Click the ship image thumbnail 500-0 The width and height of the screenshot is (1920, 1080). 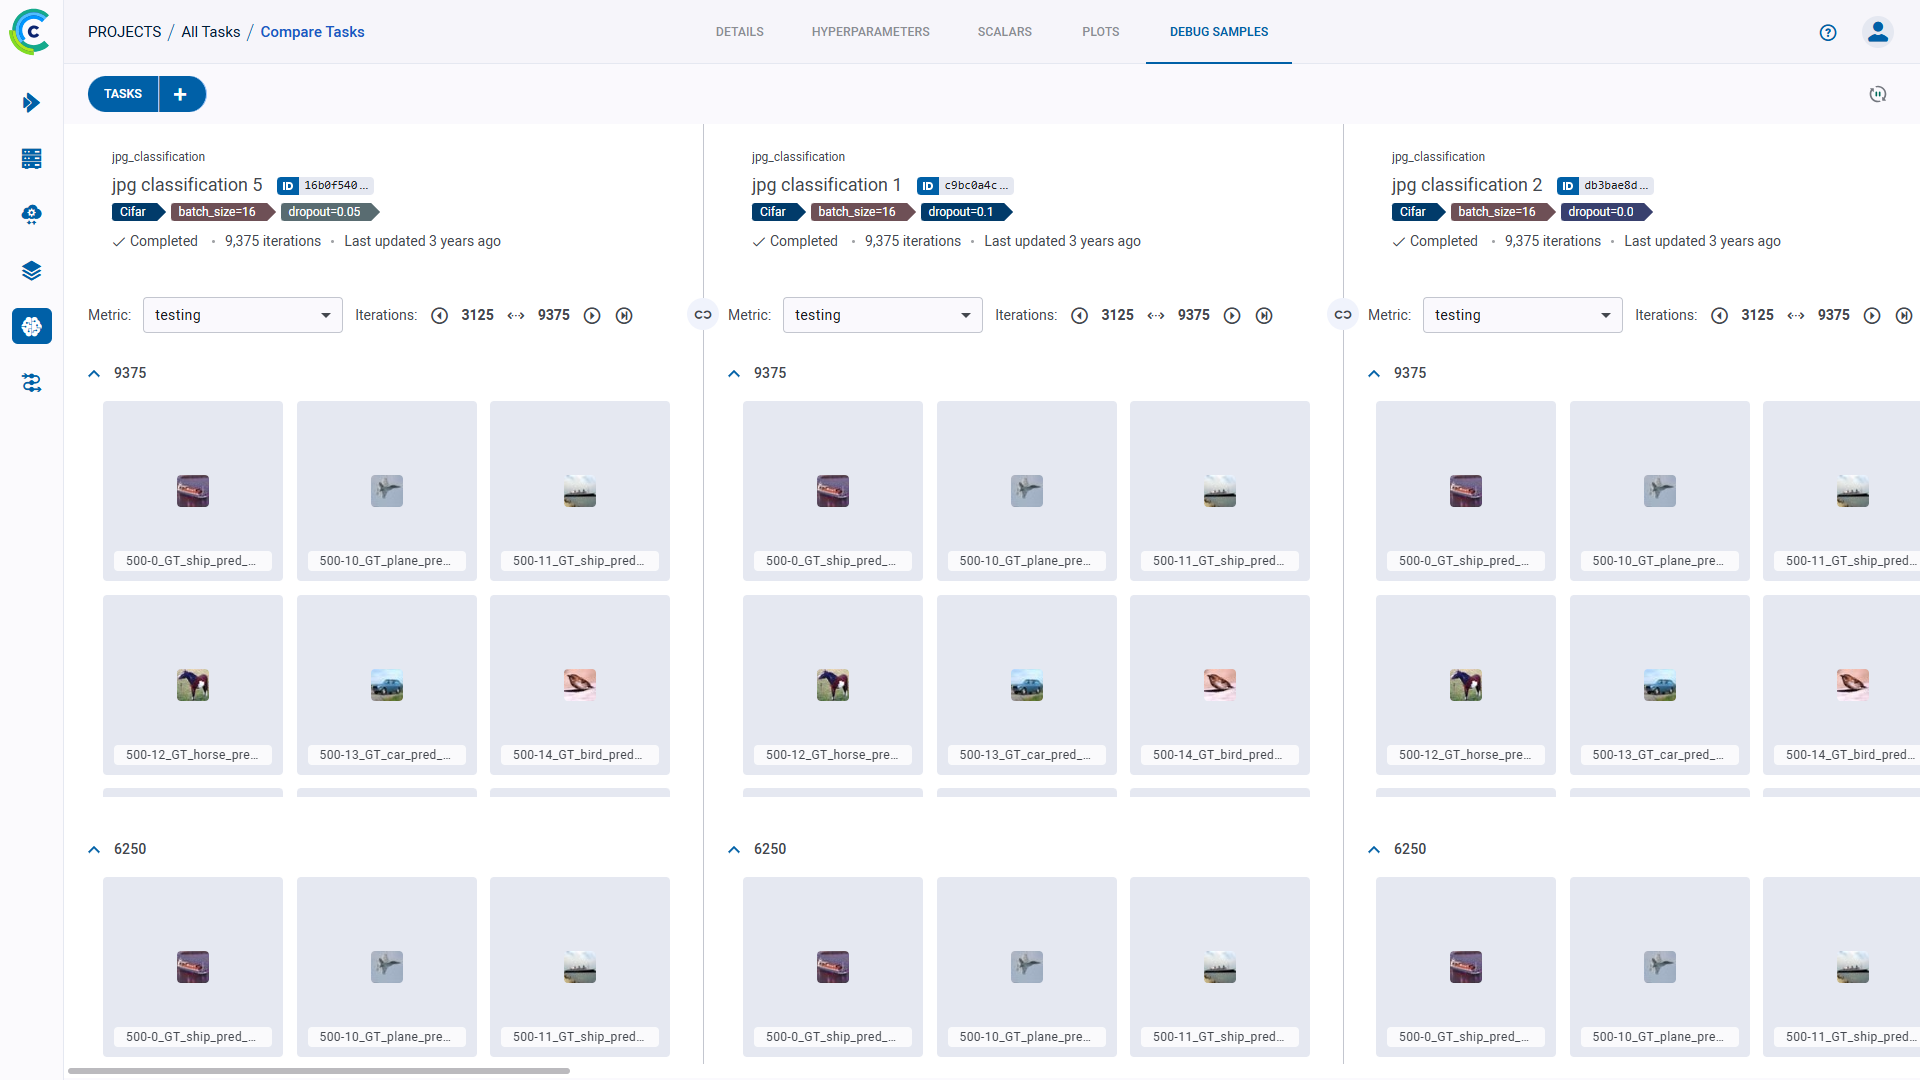point(191,491)
